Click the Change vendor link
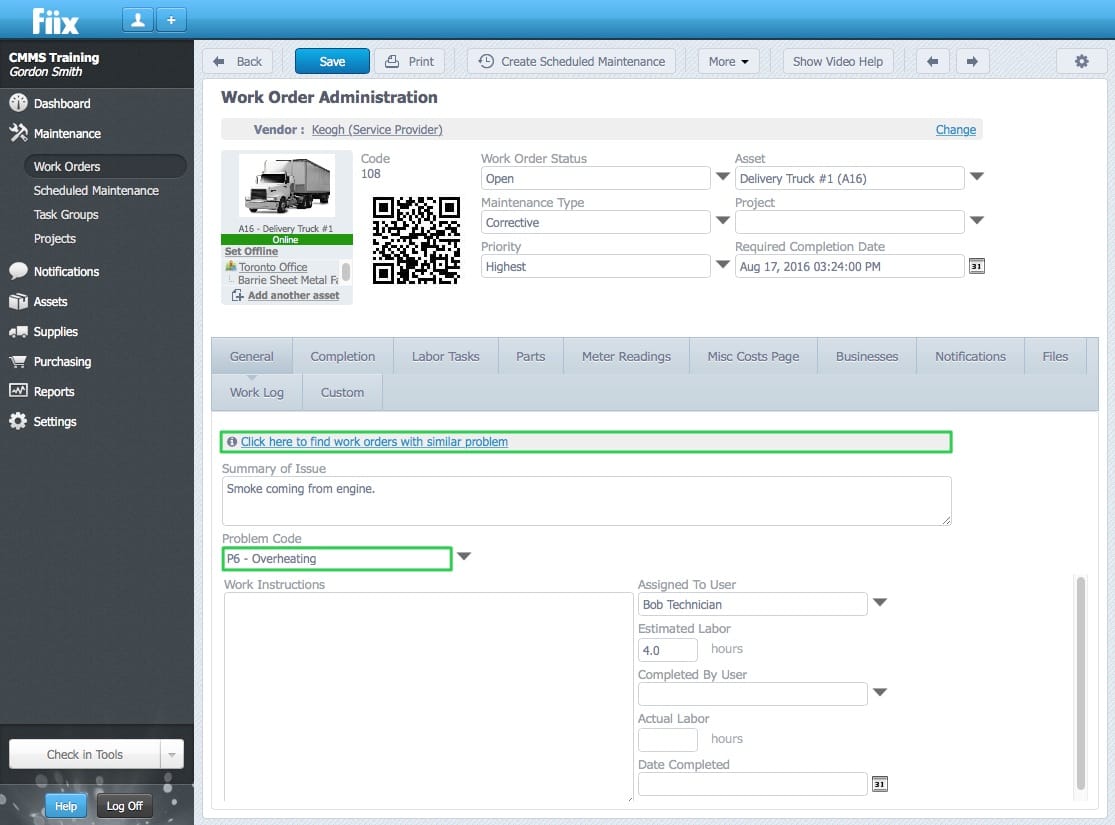The height and width of the screenshot is (825, 1115). (x=955, y=129)
